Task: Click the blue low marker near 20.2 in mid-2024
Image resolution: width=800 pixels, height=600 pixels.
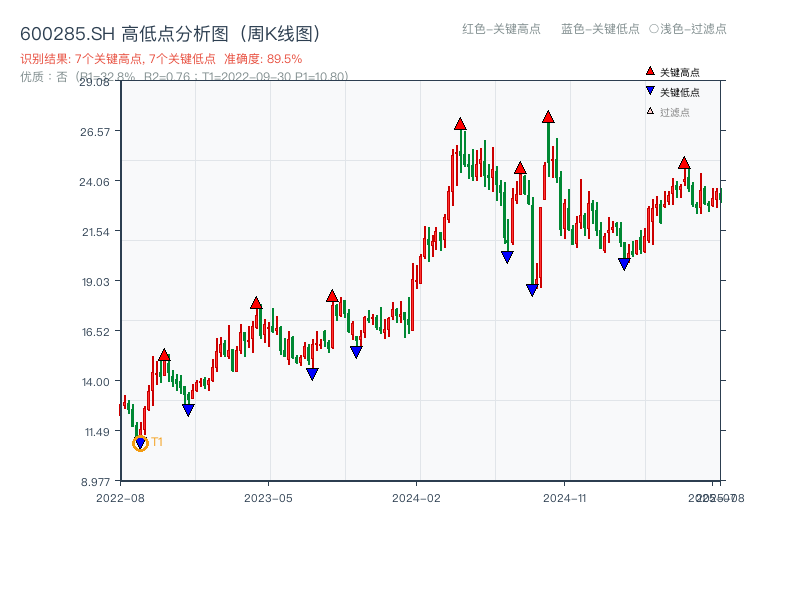Action: tap(507, 257)
